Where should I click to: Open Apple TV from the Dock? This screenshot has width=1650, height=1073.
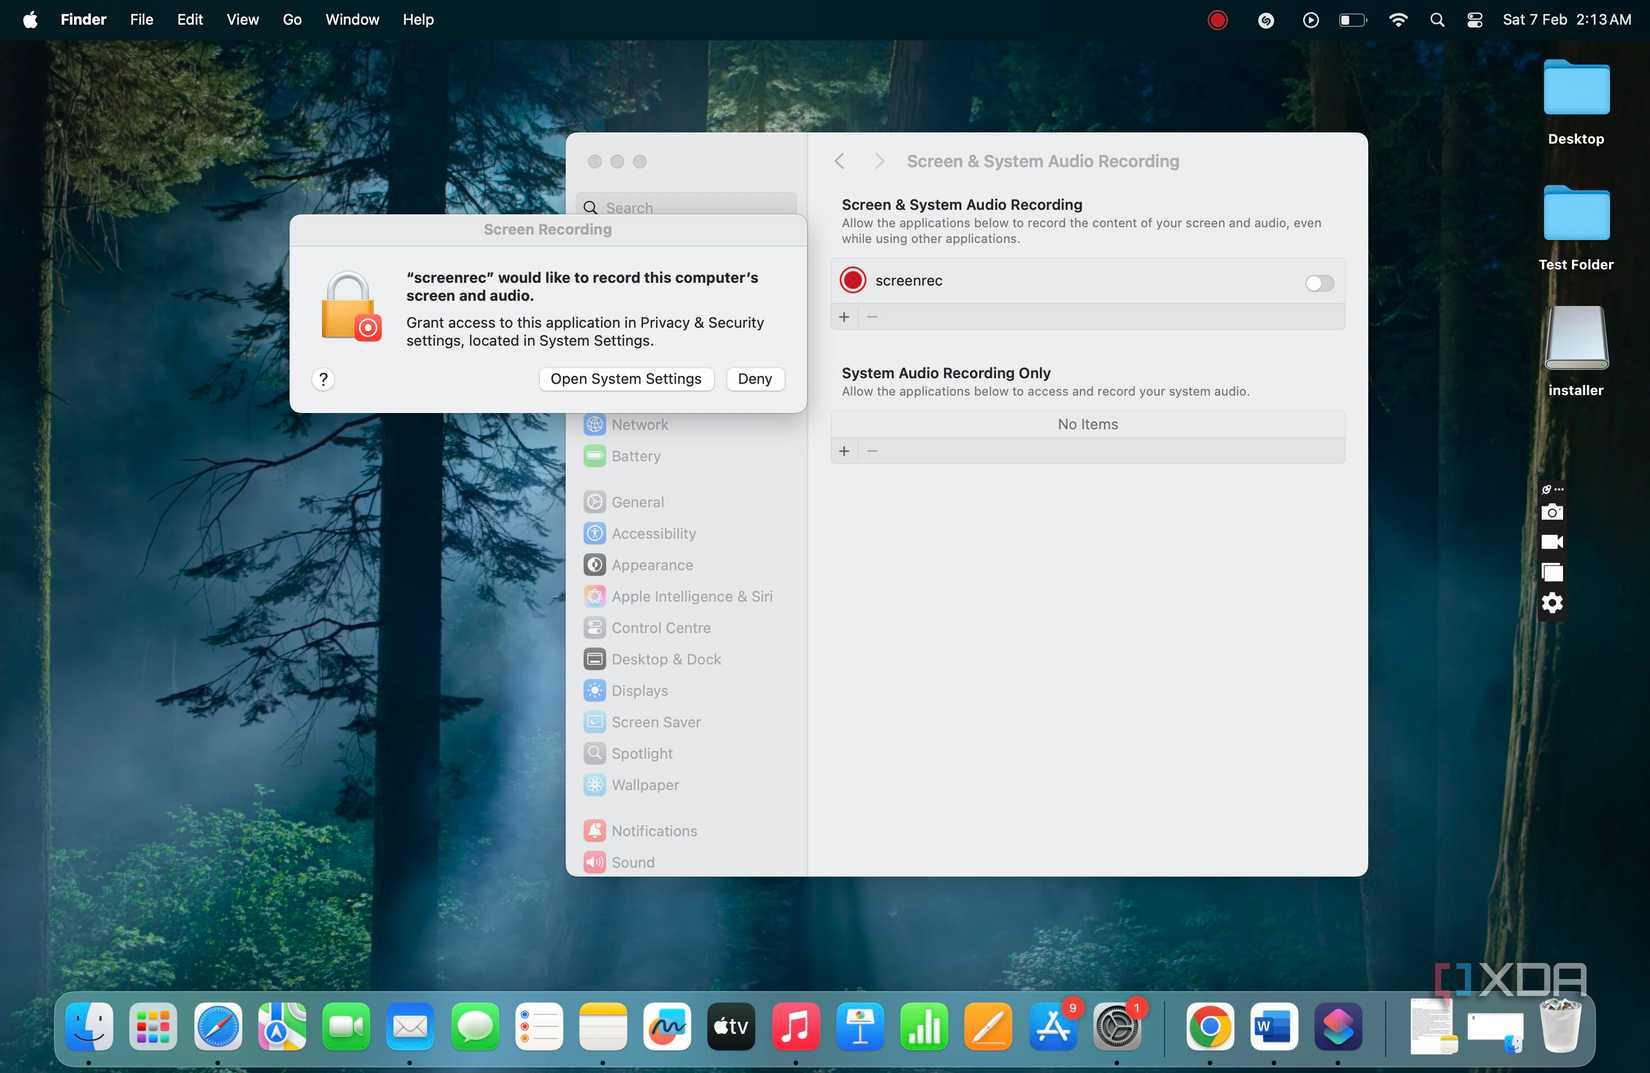point(731,1027)
